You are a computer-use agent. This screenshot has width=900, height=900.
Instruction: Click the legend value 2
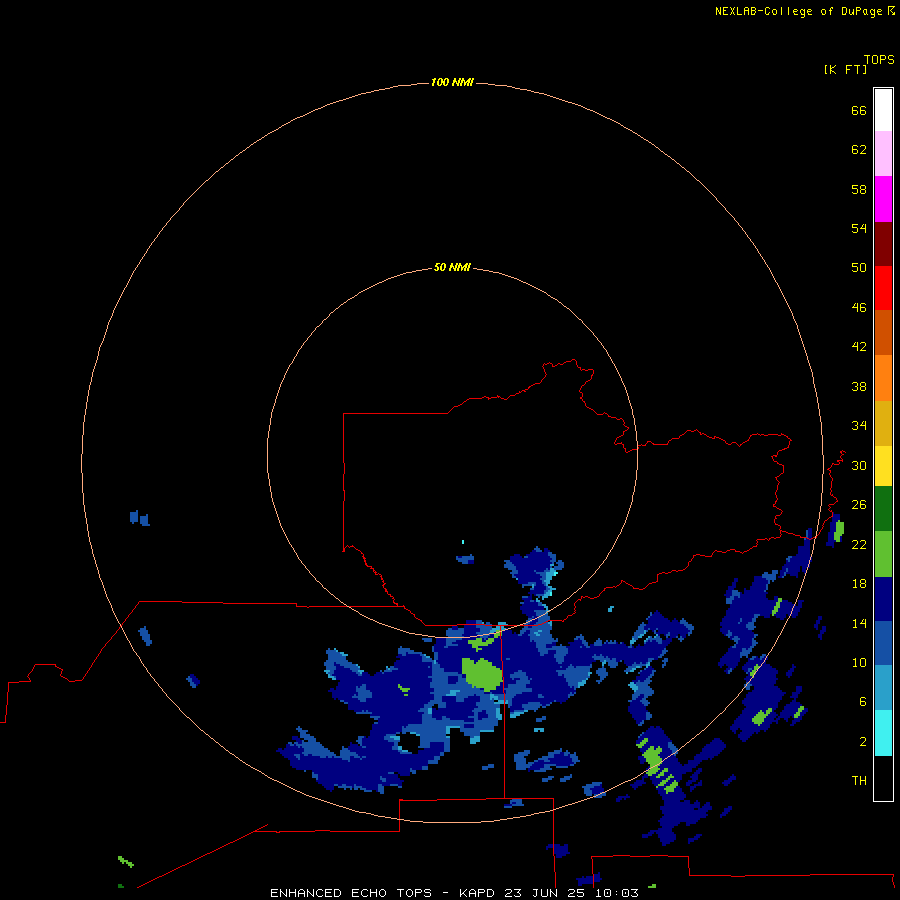click(x=863, y=741)
